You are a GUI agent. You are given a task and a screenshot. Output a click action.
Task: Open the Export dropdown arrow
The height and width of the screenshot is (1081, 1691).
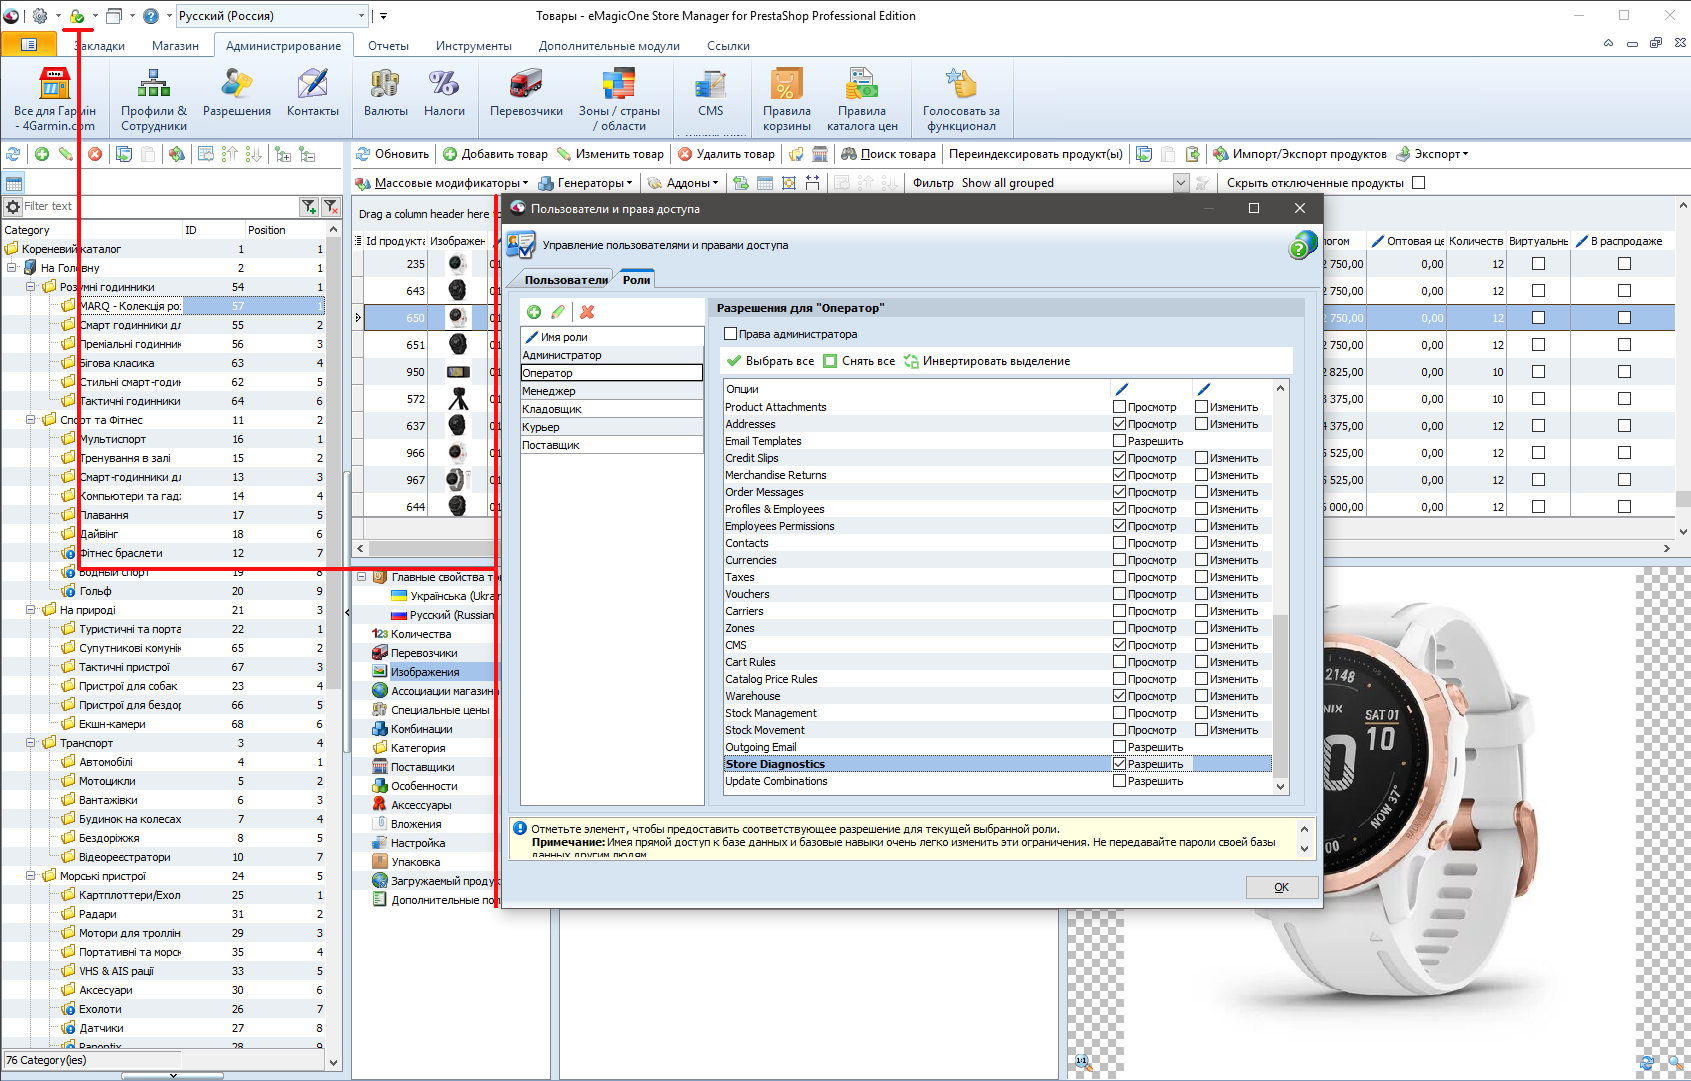click(1465, 154)
